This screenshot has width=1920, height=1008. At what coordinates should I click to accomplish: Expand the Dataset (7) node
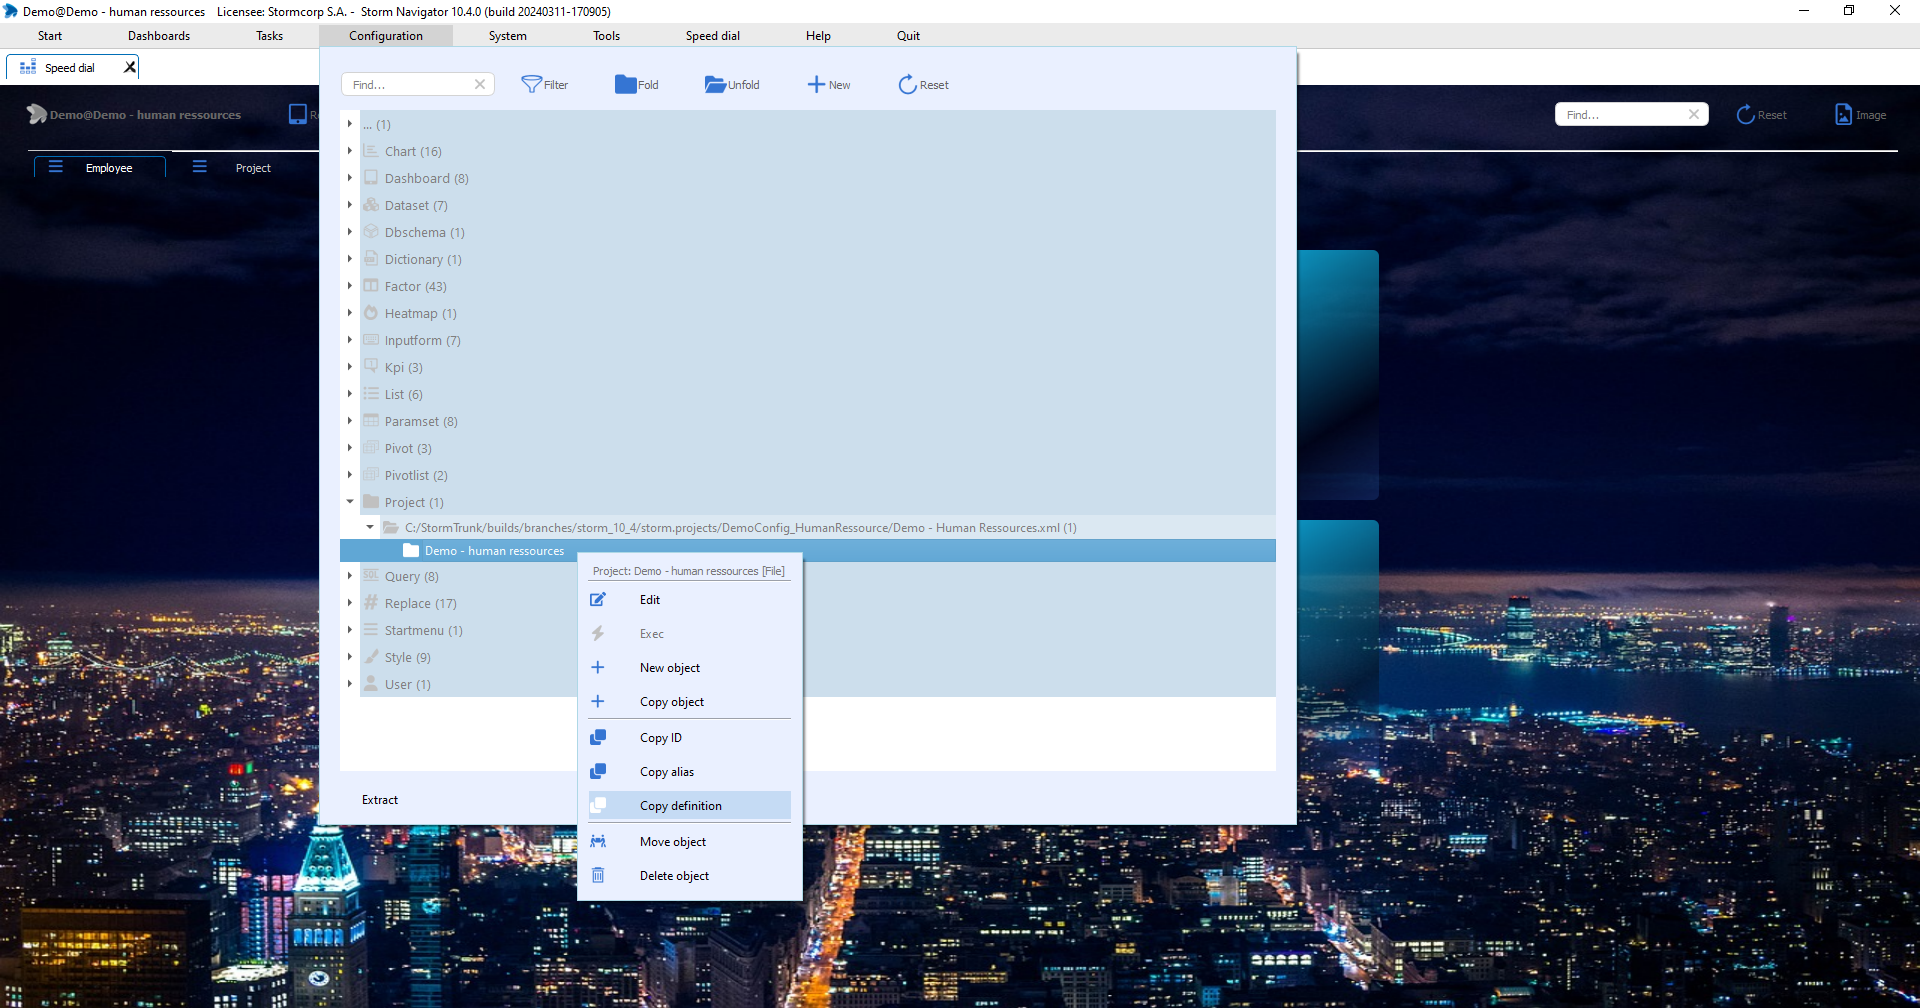coord(350,205)
